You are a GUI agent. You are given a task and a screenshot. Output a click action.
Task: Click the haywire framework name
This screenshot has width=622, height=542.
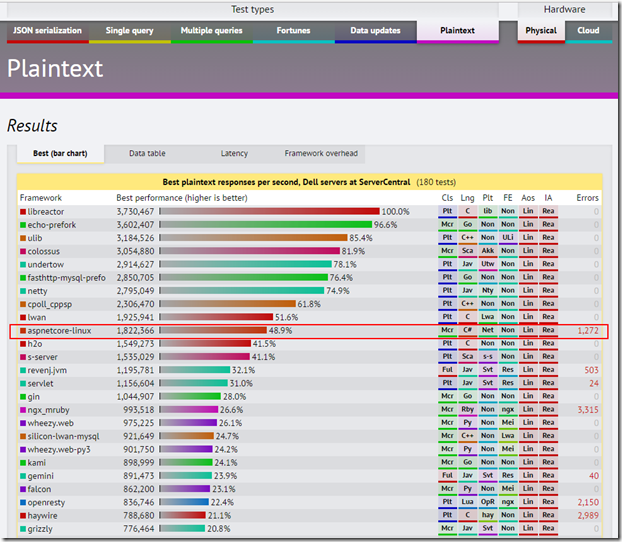click(42, 516)
